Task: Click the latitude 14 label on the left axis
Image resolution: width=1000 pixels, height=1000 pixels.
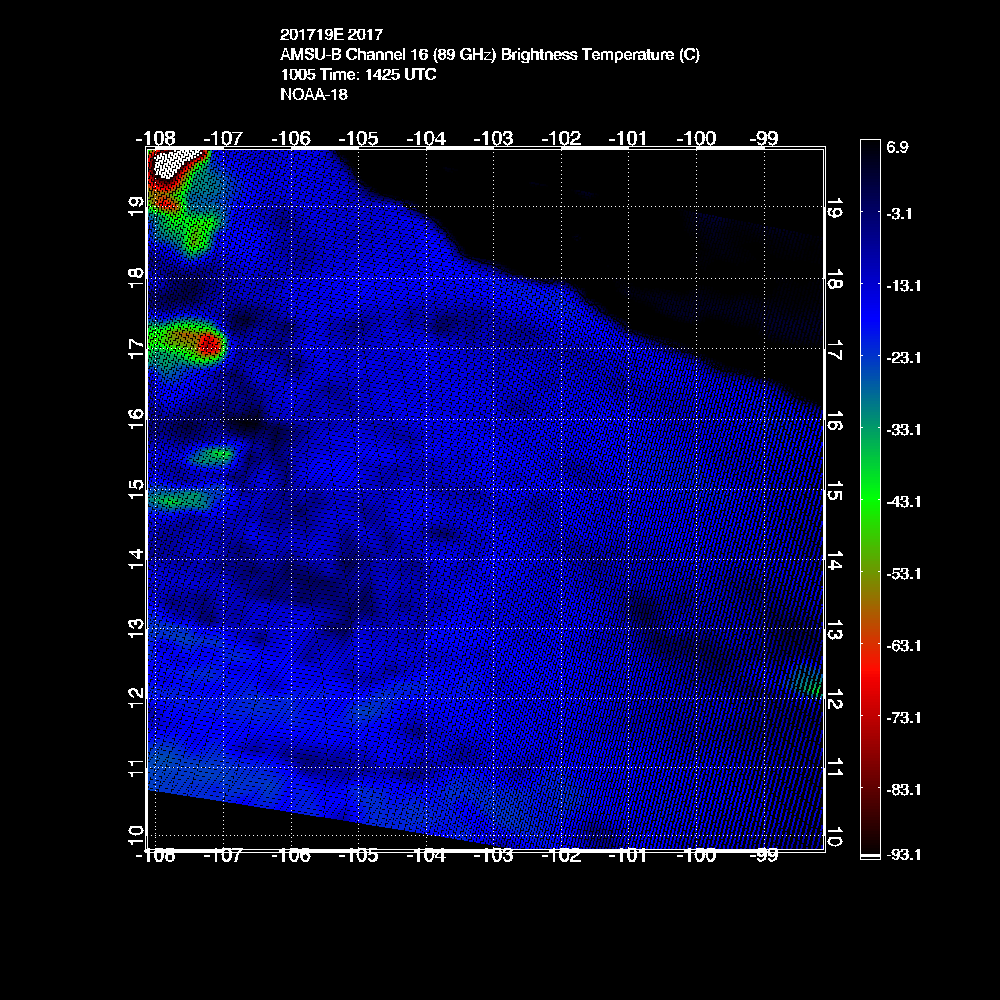Action: tap(136, 558)
